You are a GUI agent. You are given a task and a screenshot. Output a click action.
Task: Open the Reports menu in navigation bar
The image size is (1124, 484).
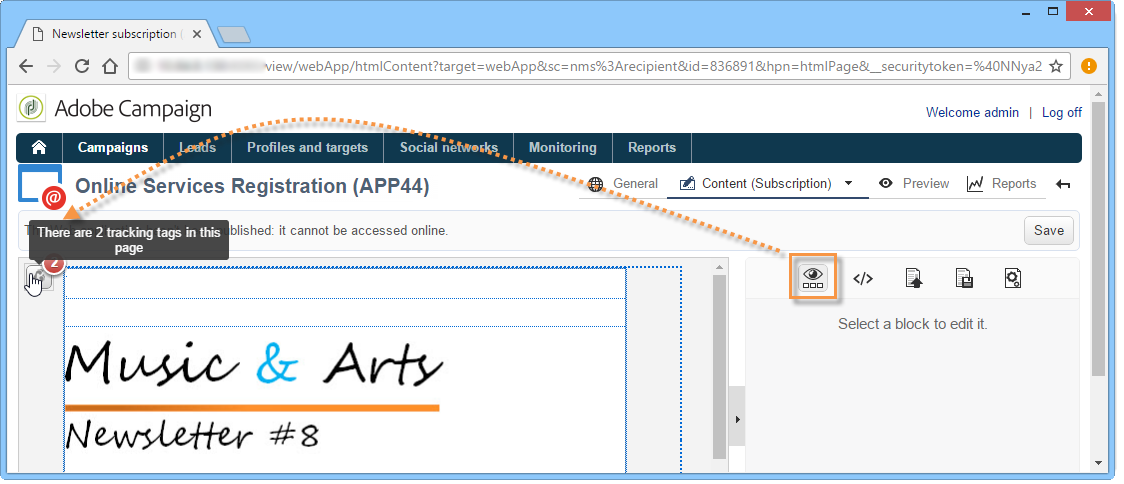(x=652, y=148)
